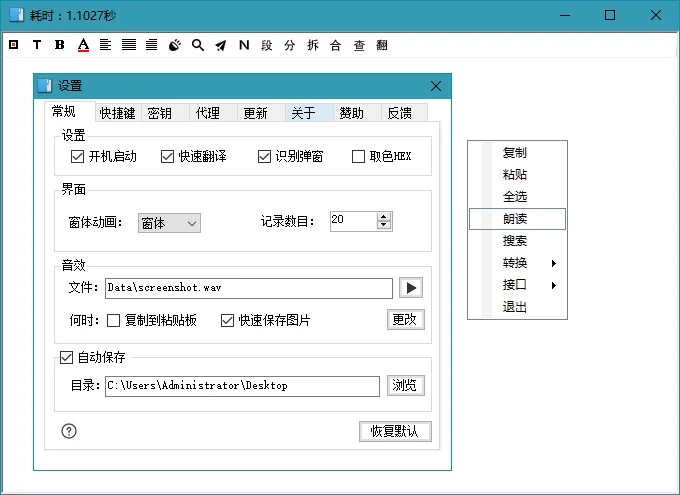Toggle the 开机启动 checkbox
680x495 pixels.
(77, 156)
